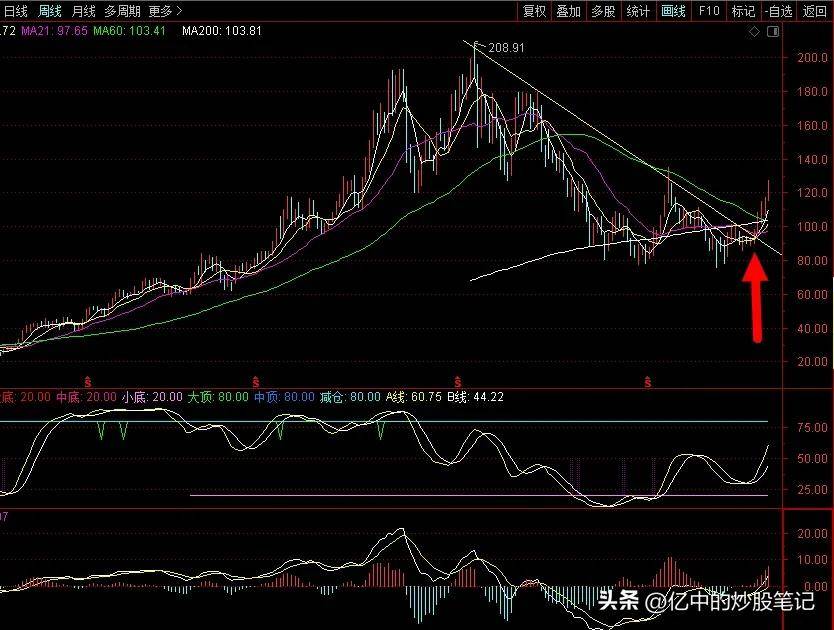Switch to 多周期 multi-period view
Image resolution: width=834 pixels, height=630 pixels.
(123, 11)
